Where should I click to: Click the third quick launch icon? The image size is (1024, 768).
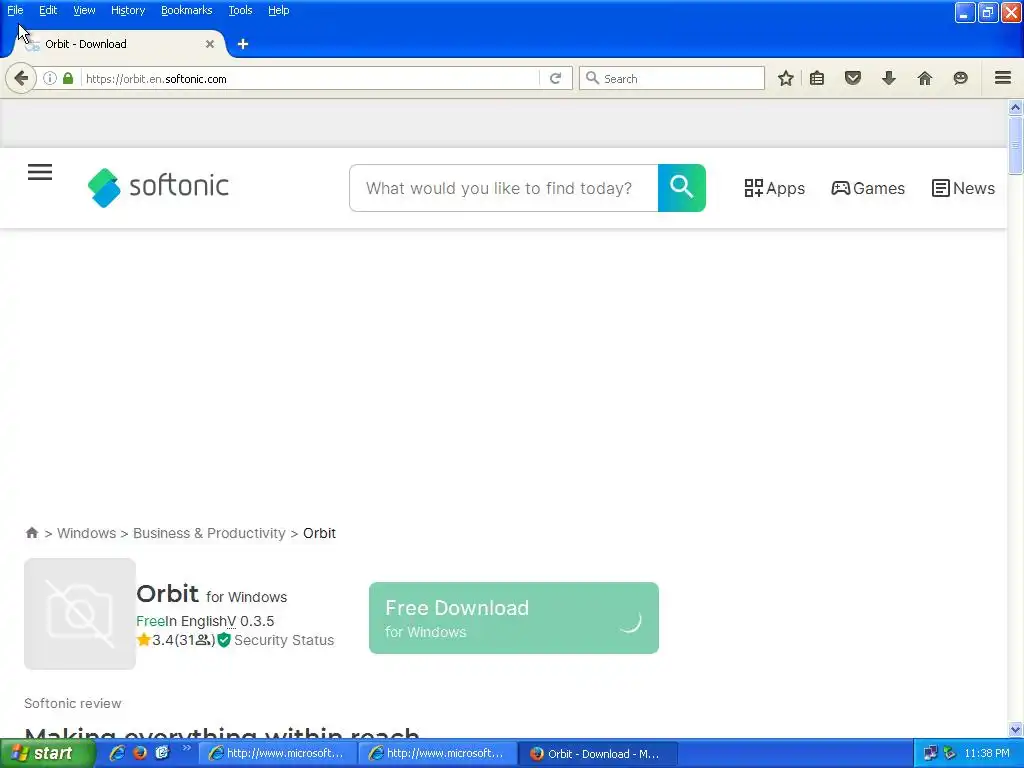click(x=162, y=753)
